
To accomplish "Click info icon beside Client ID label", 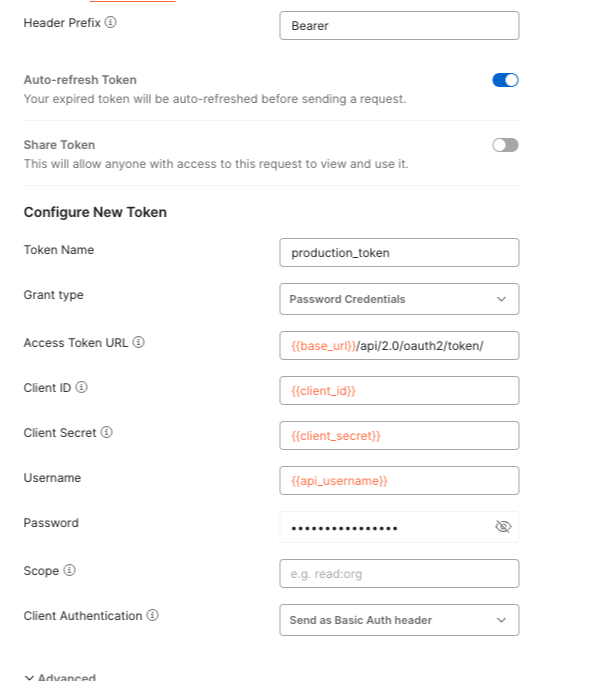I will pos(82,387).
